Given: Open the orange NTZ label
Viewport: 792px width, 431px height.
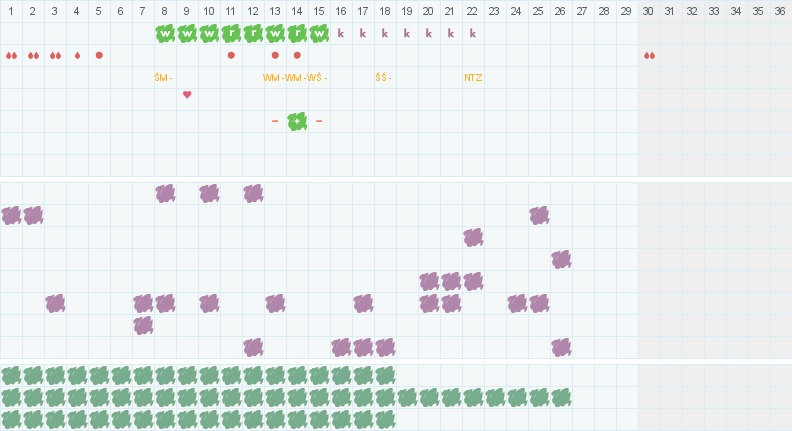Looking at the screenshot, I should click(473, 78).
